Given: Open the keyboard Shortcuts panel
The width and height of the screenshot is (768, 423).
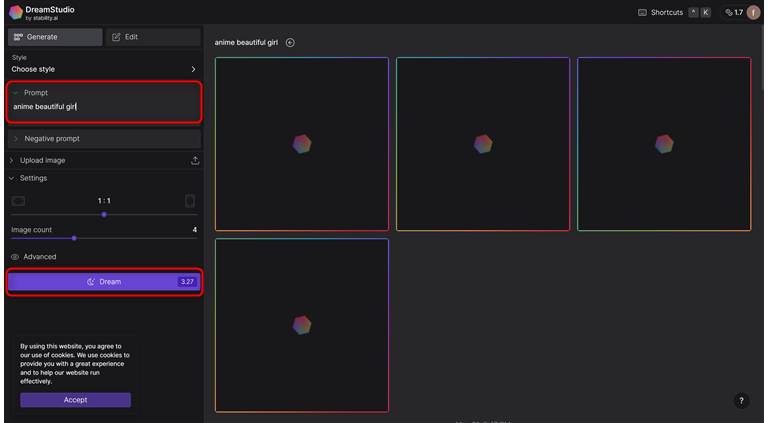Looking at the screenshot, I should [x=660, y=13].
